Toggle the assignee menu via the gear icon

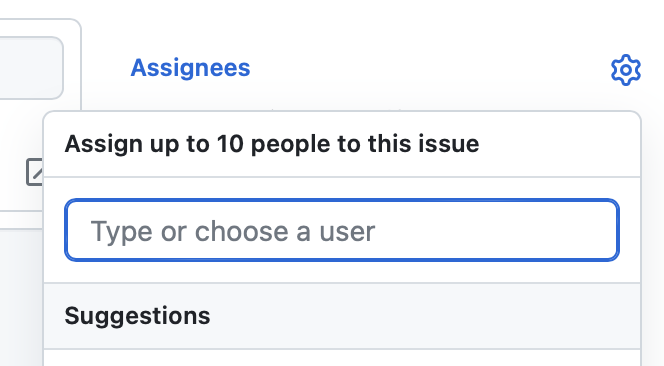(625, 70)
